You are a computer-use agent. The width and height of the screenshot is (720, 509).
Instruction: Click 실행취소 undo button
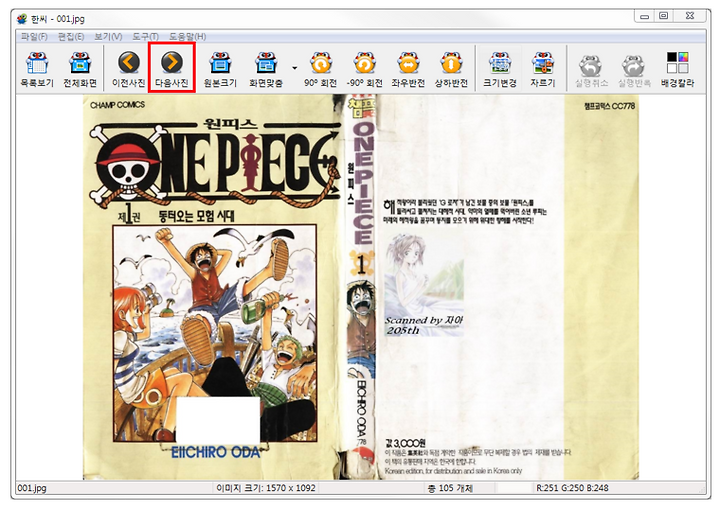[x=591, y=69]
